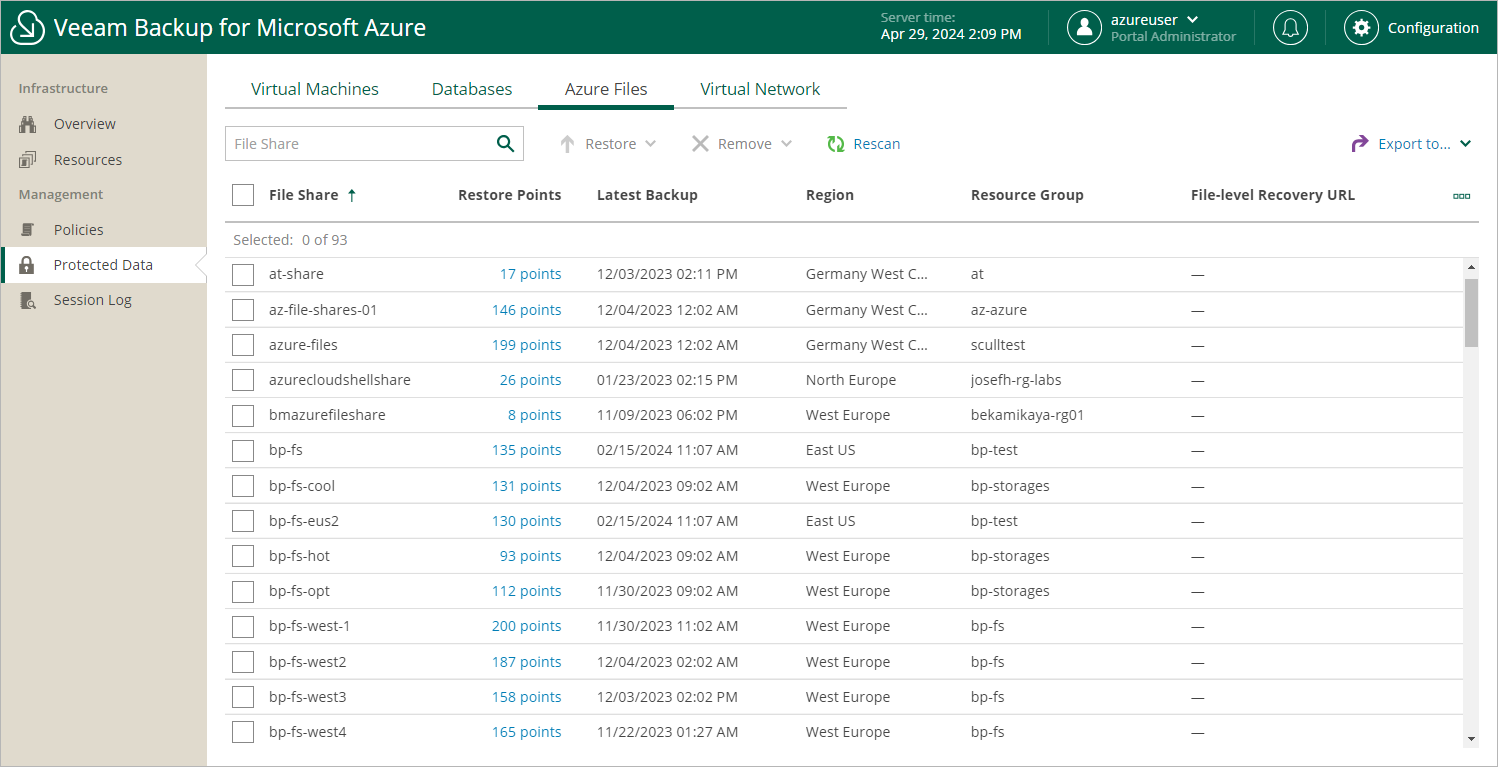The image size is (1498, 767).
Task: Click the Session Log icon
Action: [x=28, y=300]
